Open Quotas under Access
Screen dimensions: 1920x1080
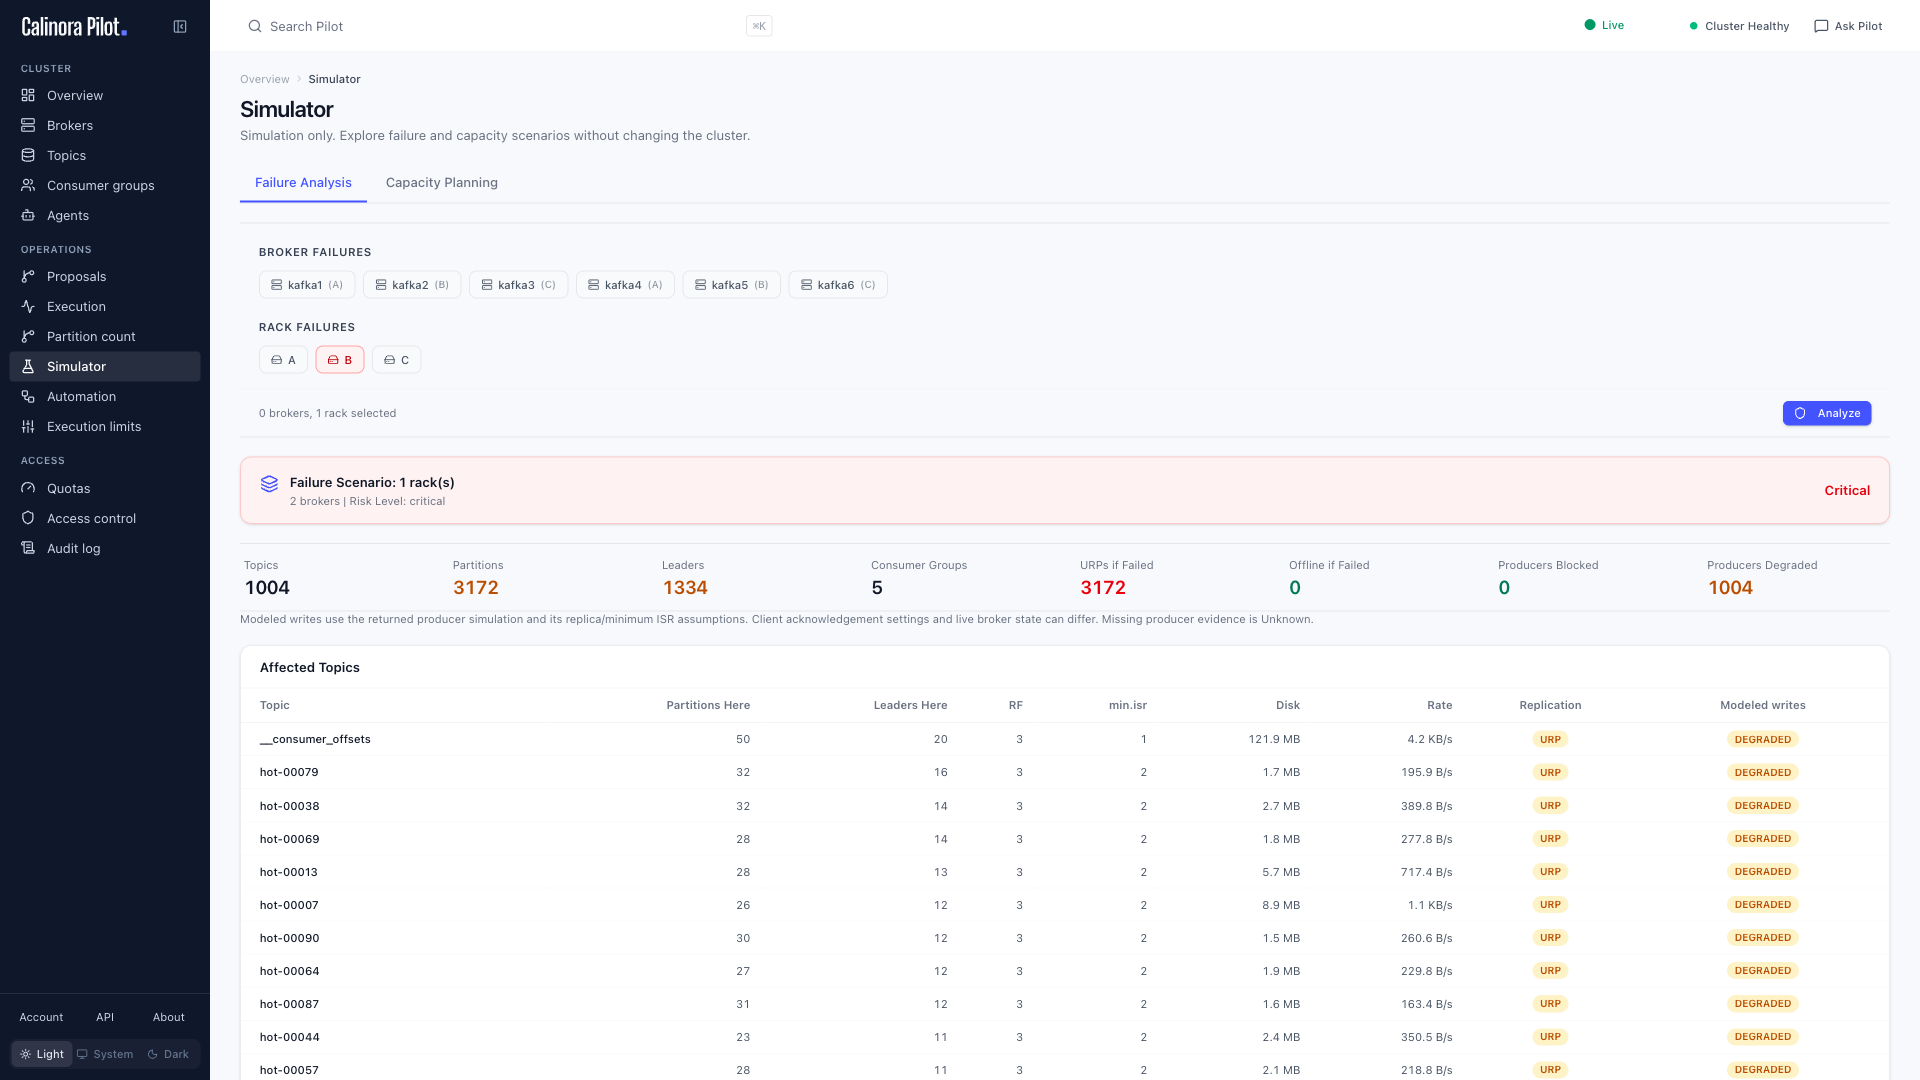coord(105,488)
